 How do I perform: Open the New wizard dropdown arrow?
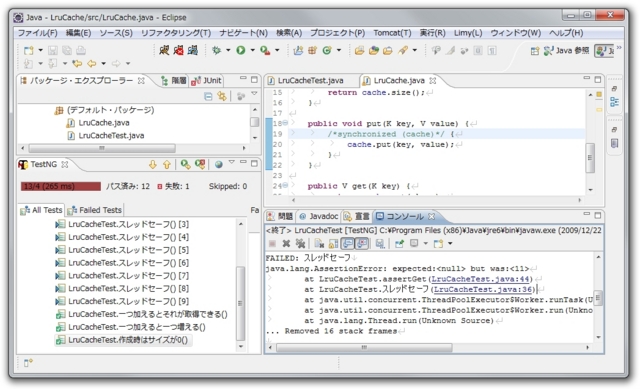(40, 51)
